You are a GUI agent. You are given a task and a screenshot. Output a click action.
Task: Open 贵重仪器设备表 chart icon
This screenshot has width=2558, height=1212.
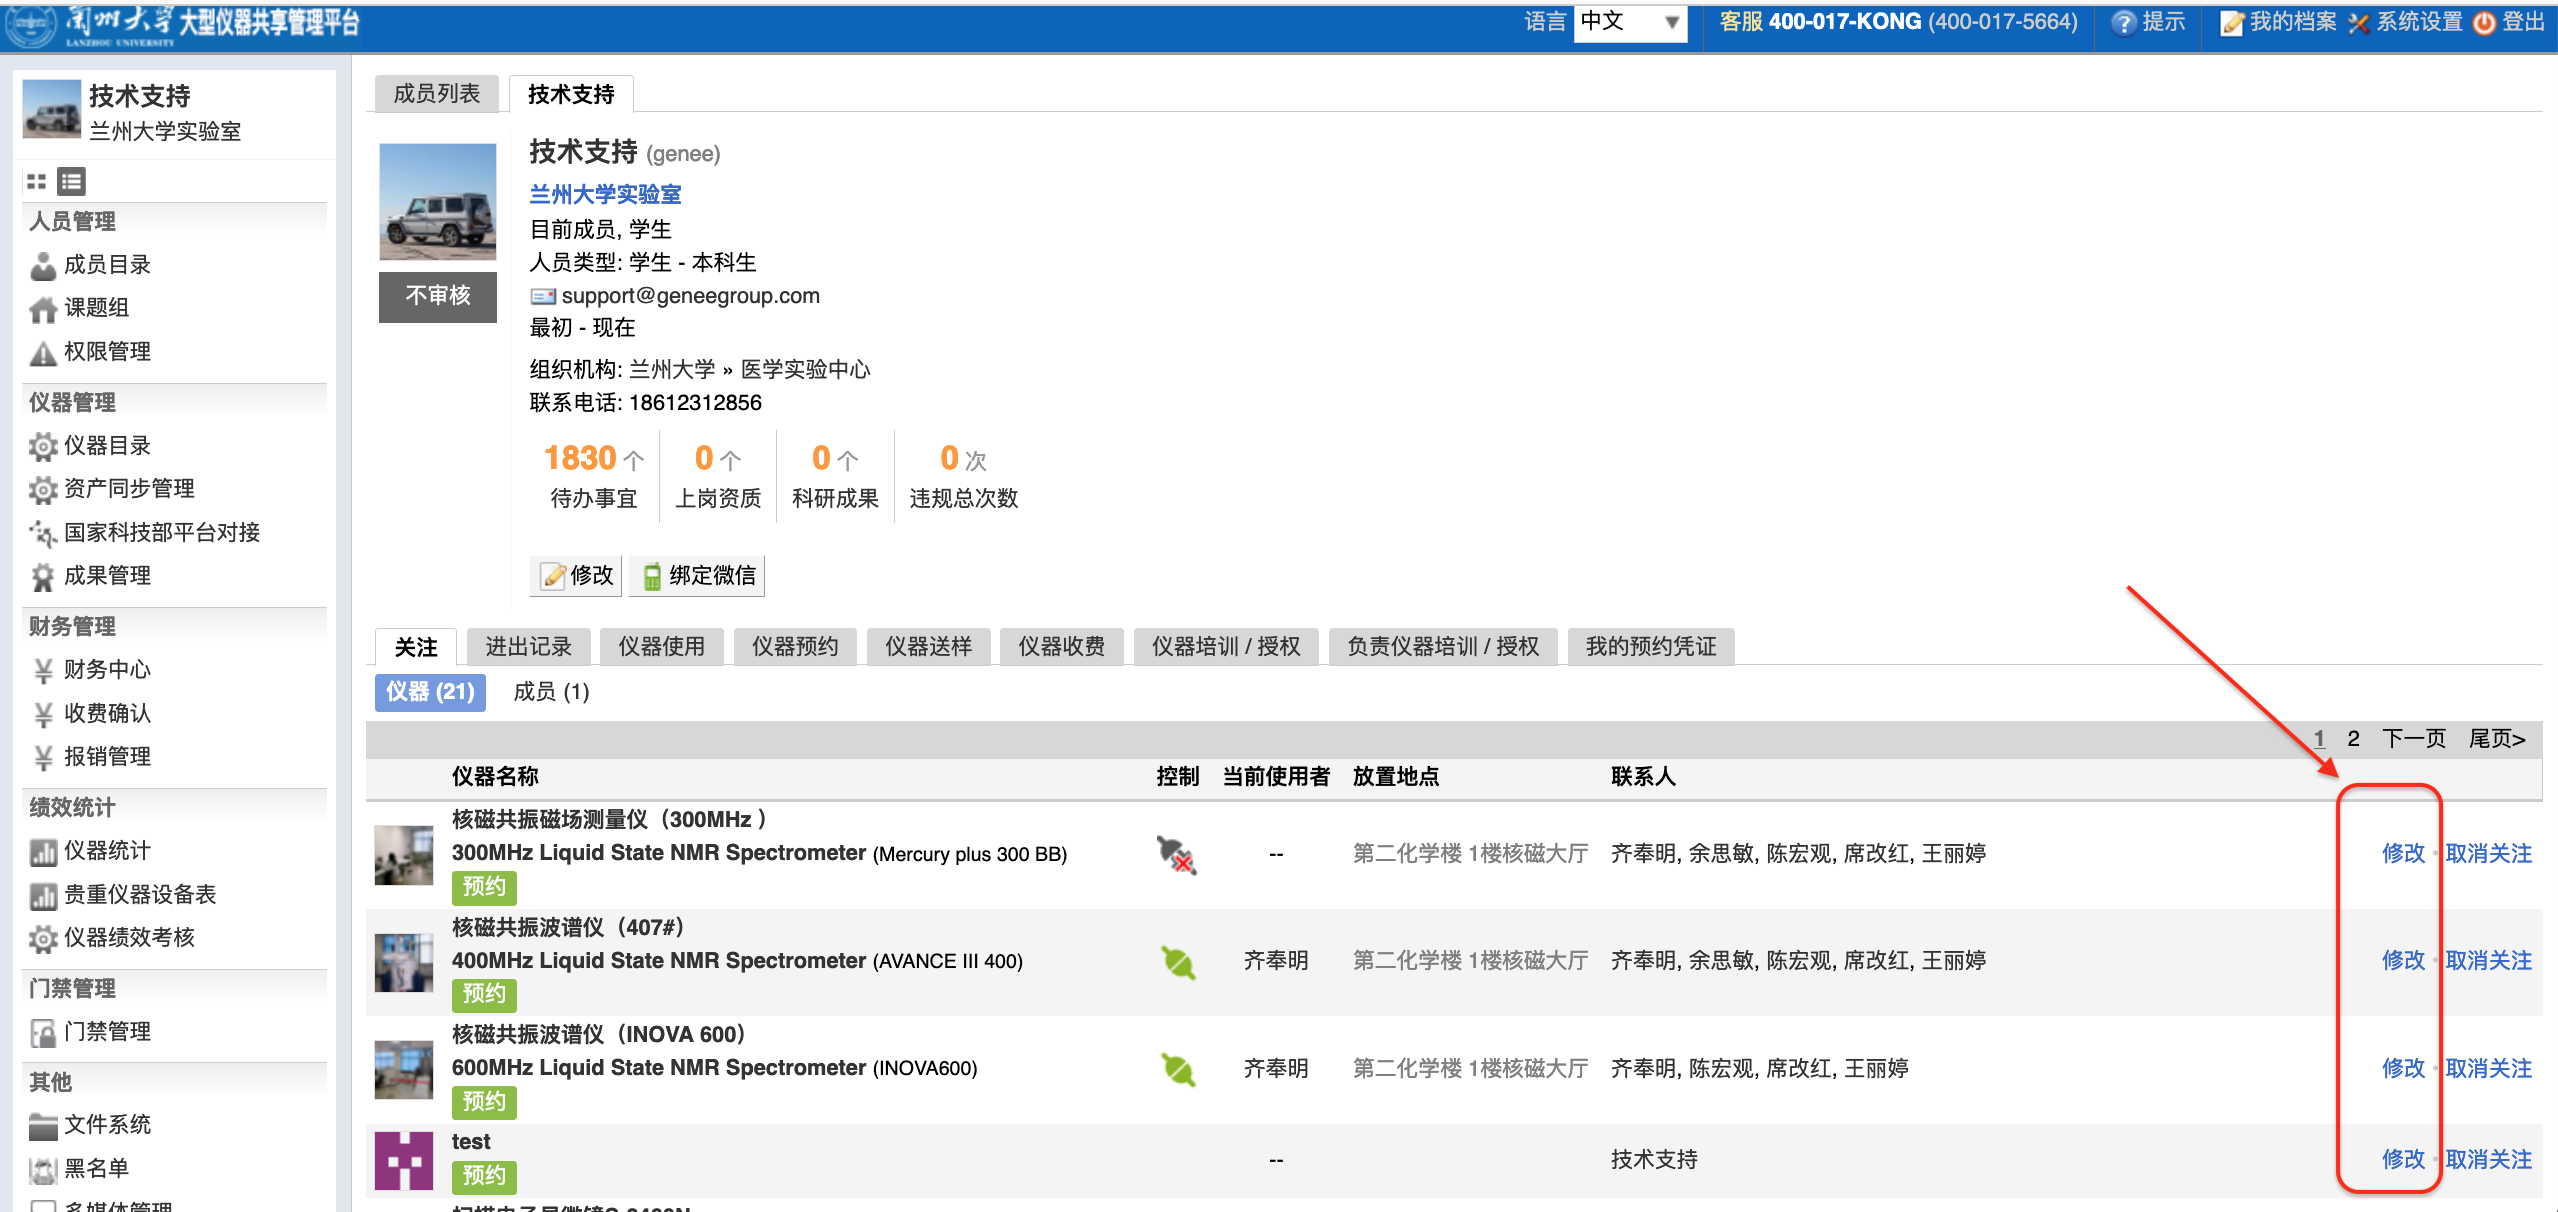coord(43,895)
